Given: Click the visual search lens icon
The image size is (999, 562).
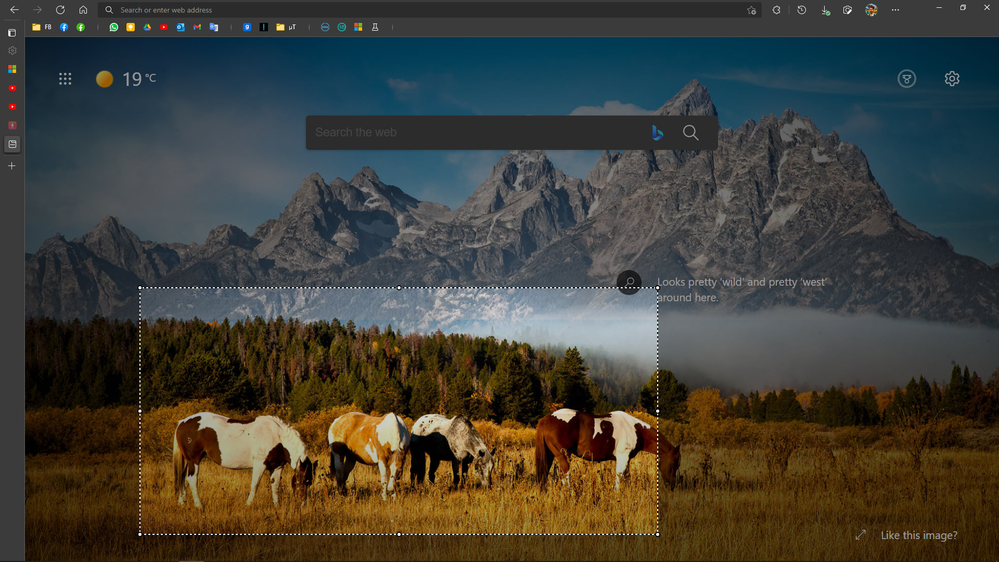Looking at the screenshot, I should pos(629,282).
